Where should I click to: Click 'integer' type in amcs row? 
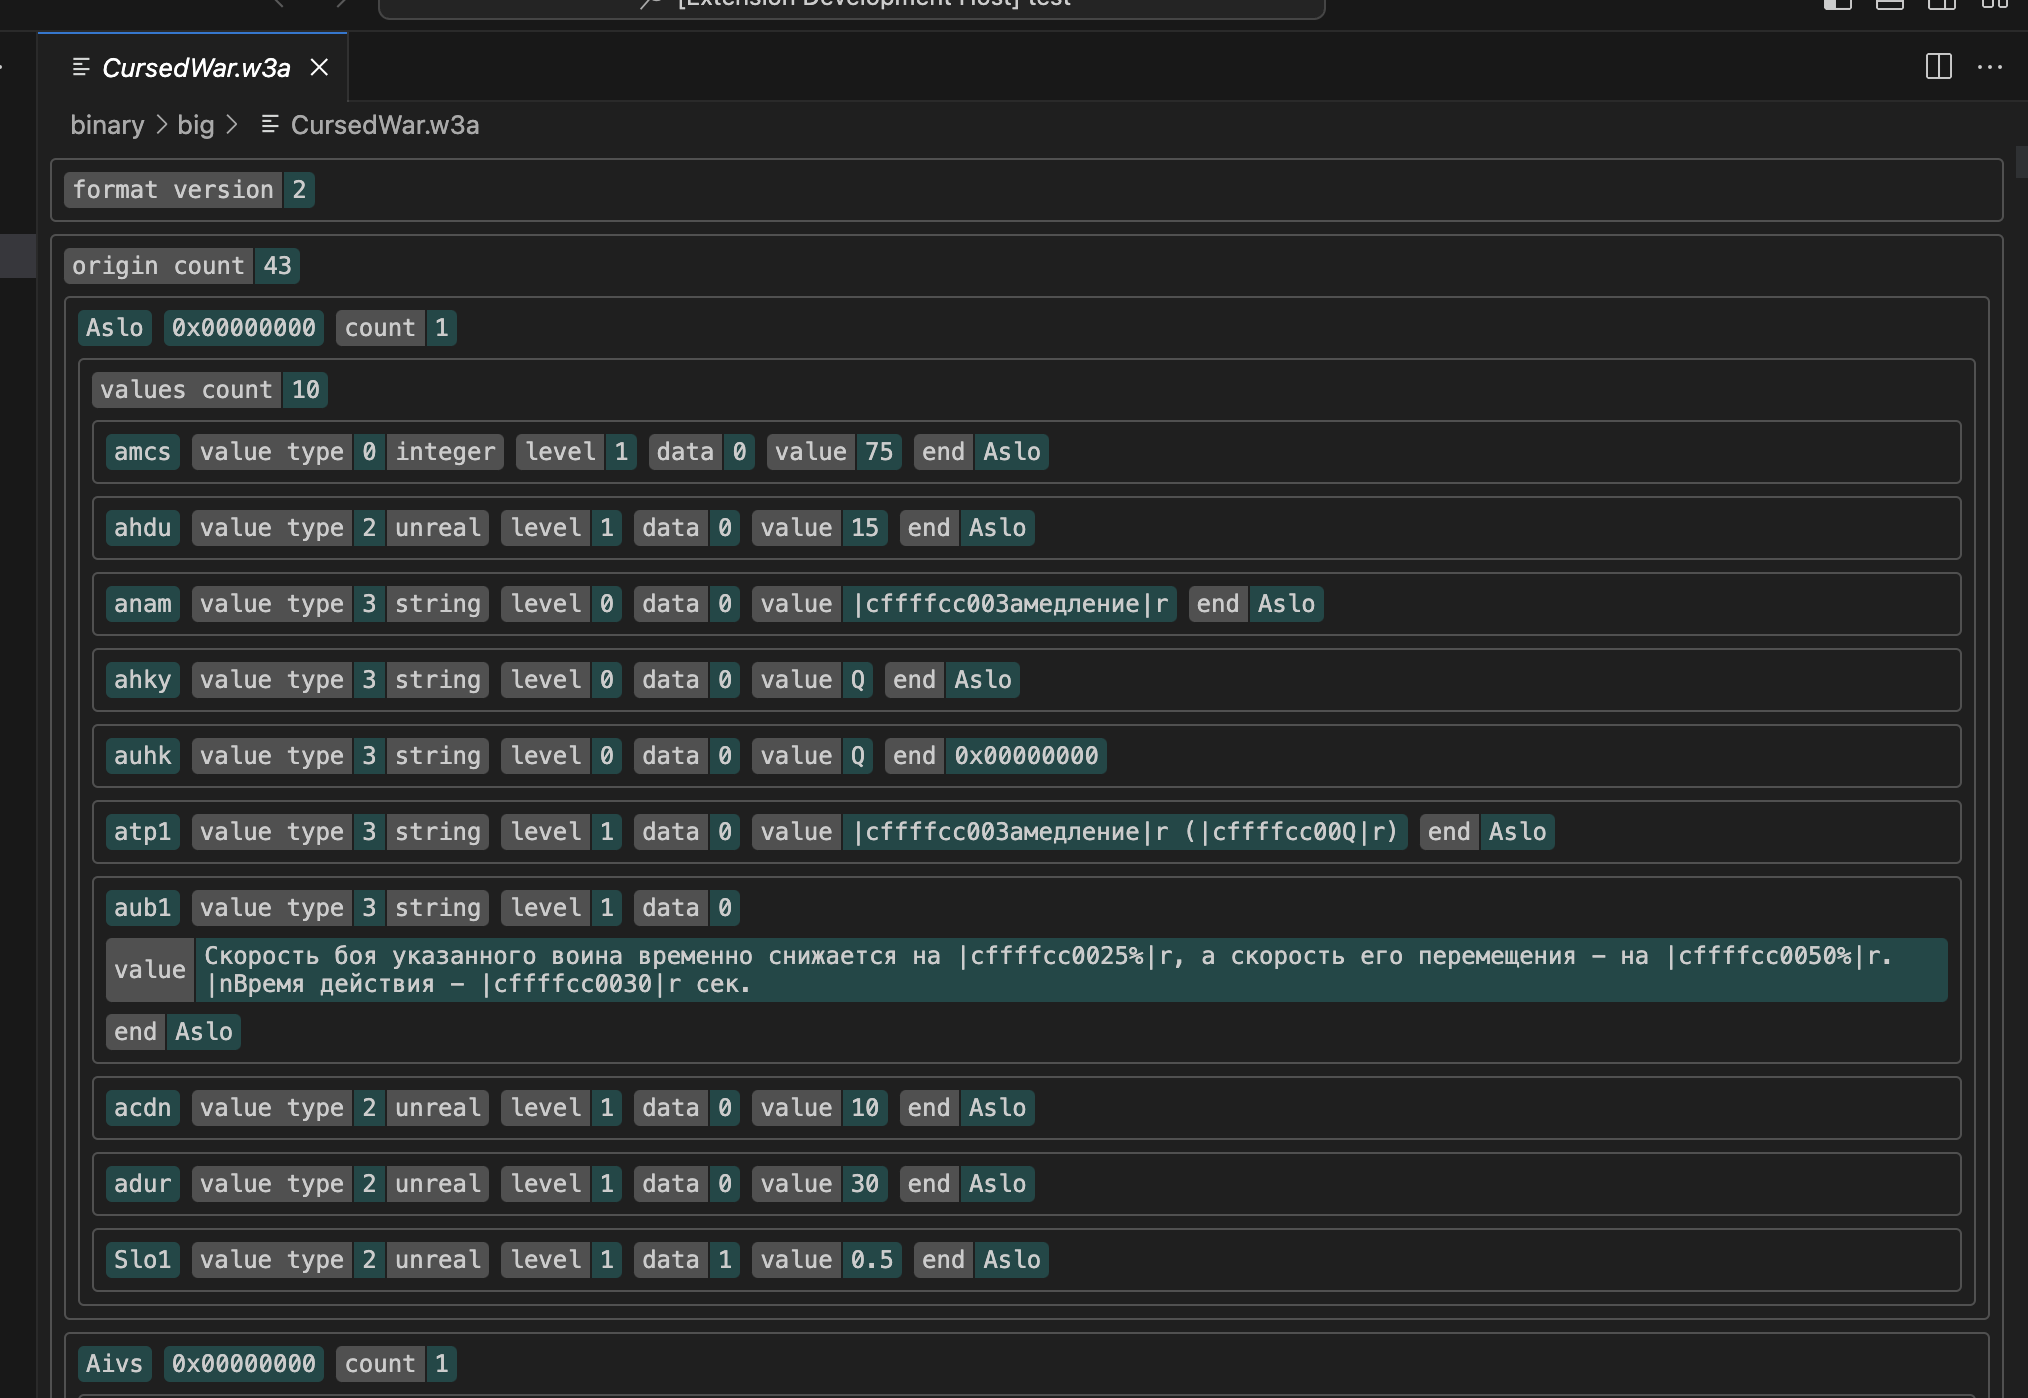point(445,452)
